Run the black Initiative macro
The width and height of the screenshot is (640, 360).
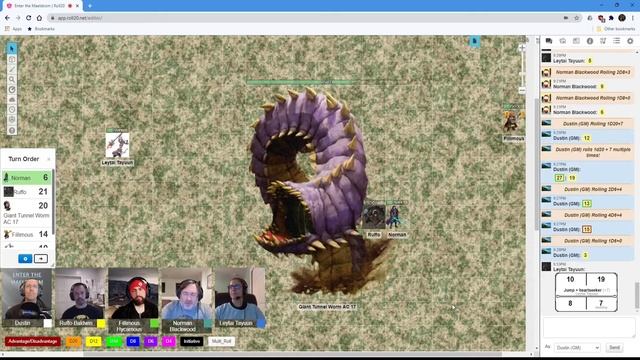coord(191,341)
